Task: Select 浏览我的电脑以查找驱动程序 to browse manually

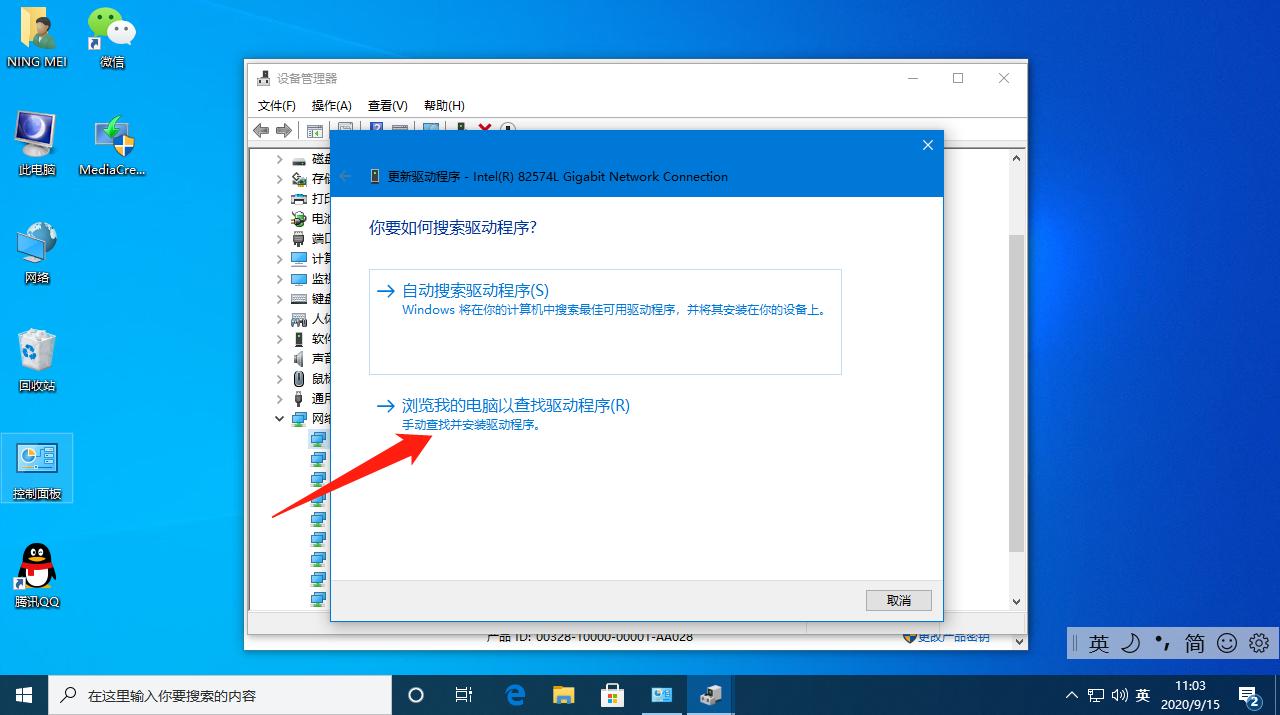Action: (513, 405)
